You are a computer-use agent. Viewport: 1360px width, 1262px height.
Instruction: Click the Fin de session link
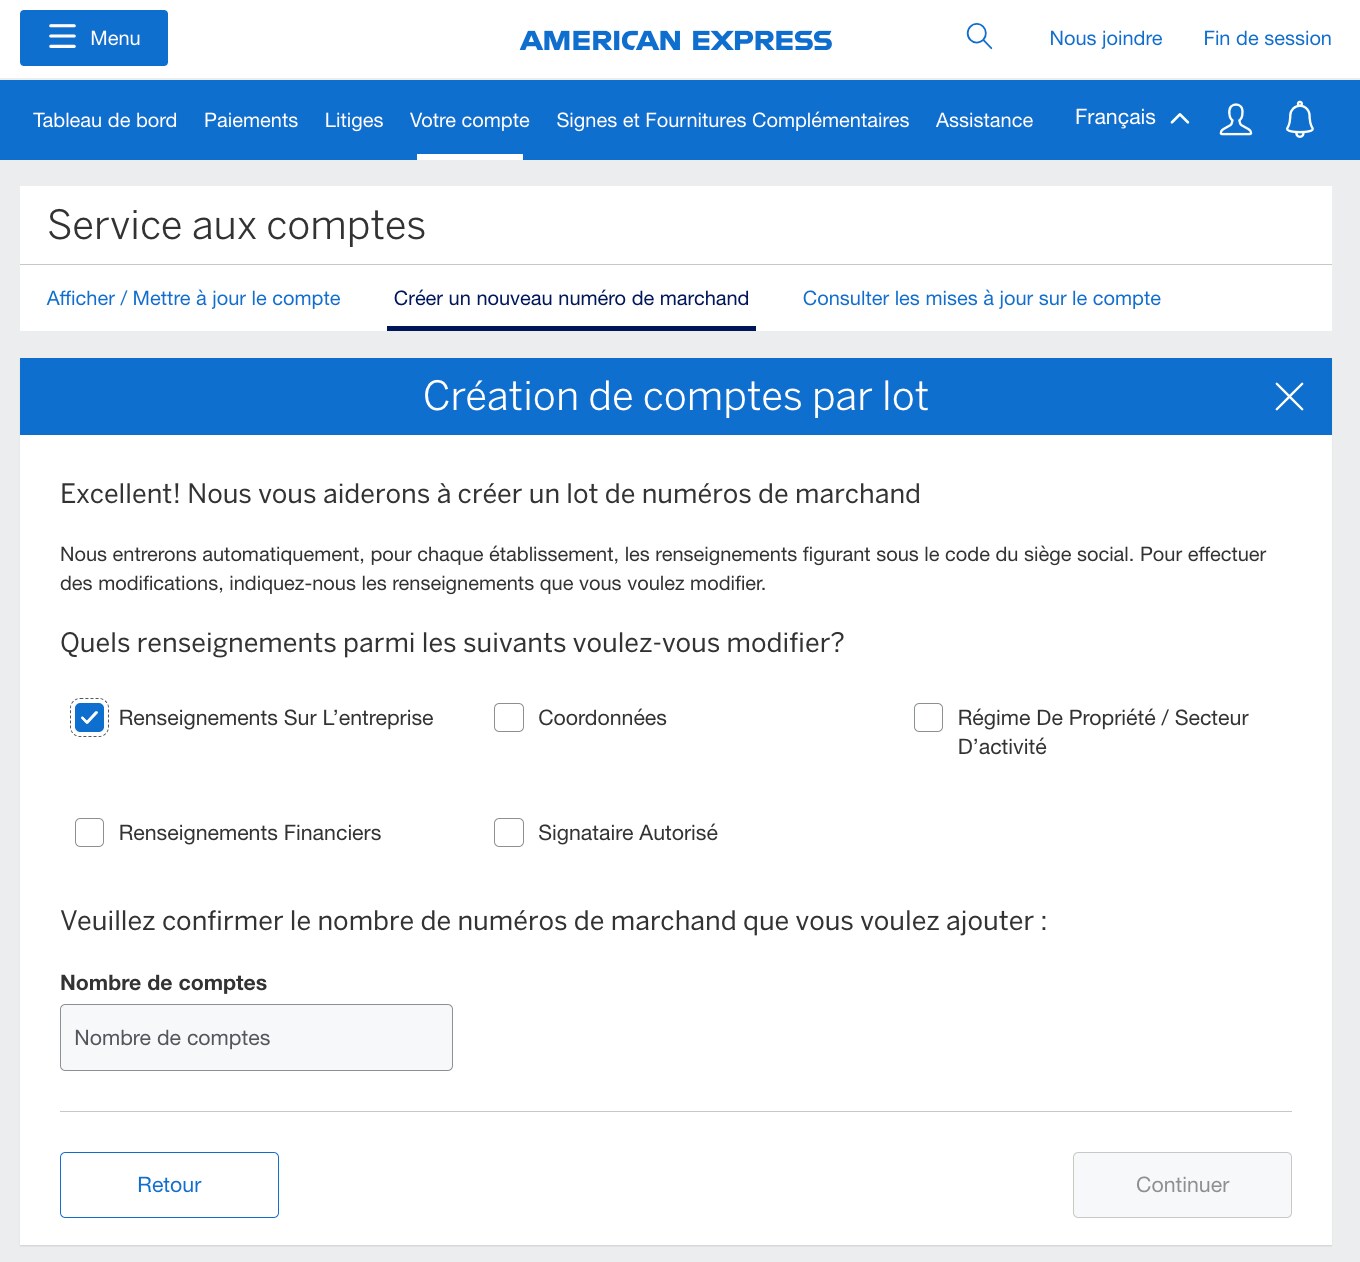[x=1267, y=38]
